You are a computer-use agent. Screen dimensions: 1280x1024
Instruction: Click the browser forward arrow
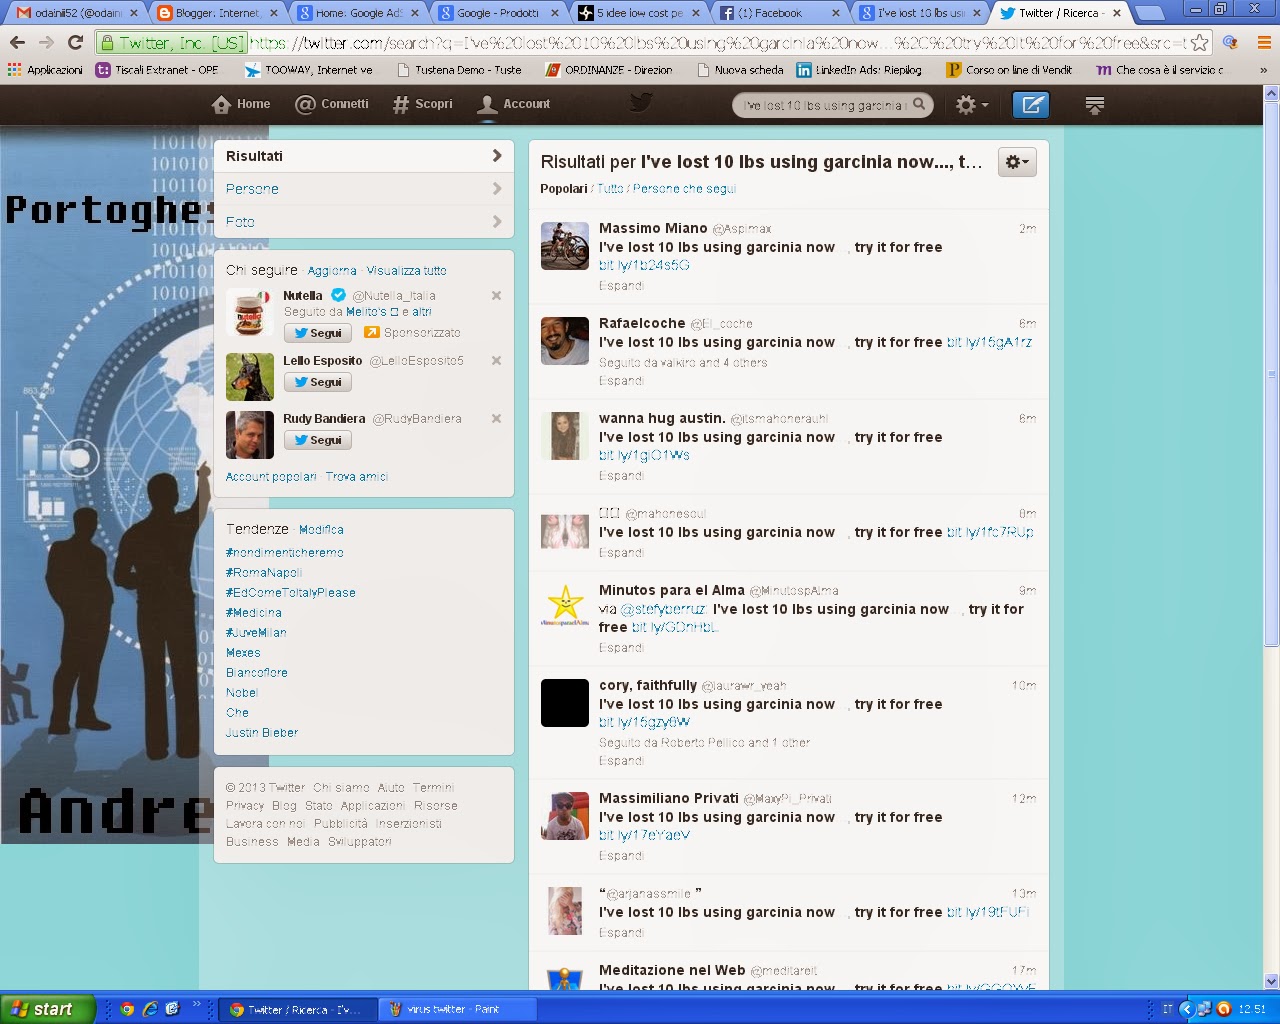46,43
